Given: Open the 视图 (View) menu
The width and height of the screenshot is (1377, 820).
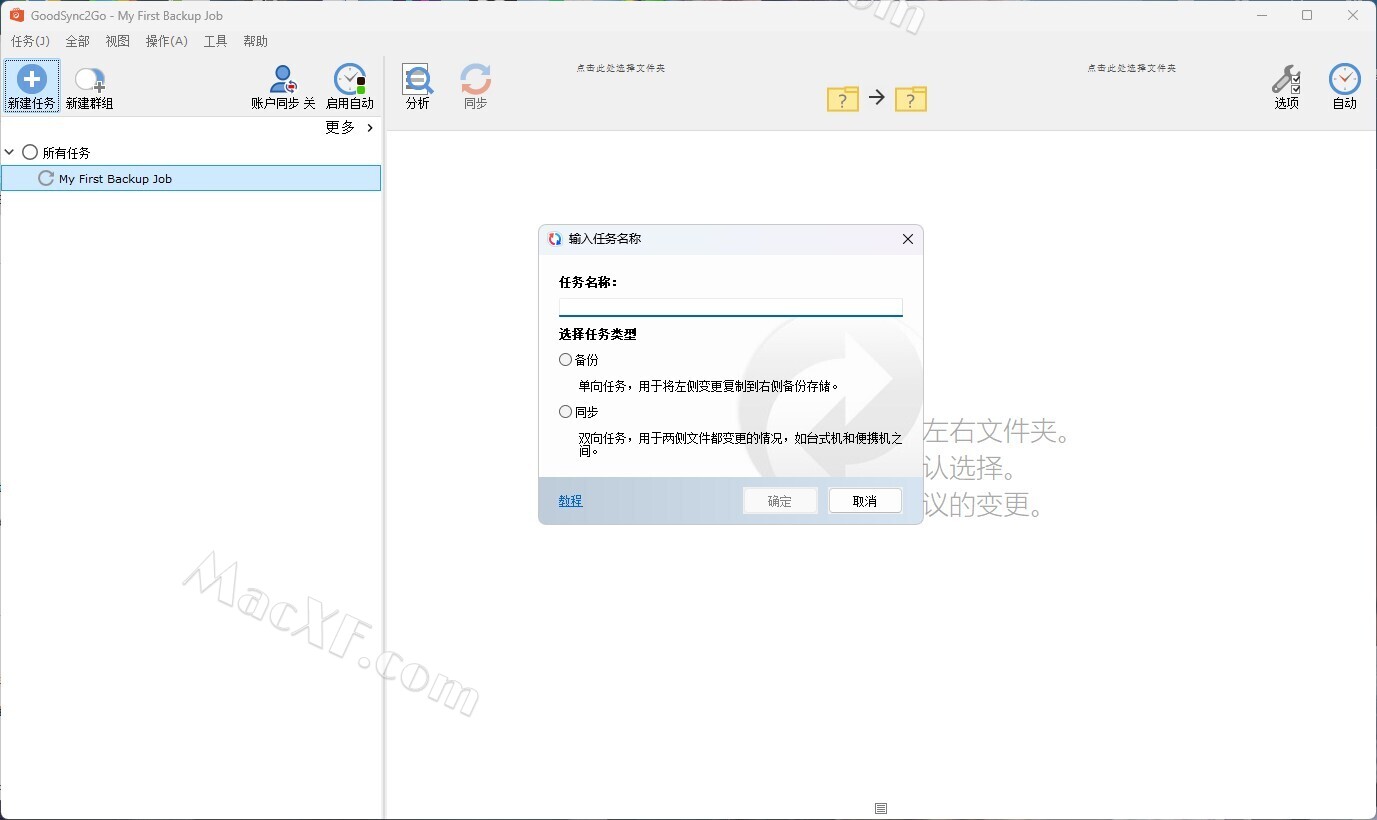Looking at the screenshot, I should (x=118, y=41).
